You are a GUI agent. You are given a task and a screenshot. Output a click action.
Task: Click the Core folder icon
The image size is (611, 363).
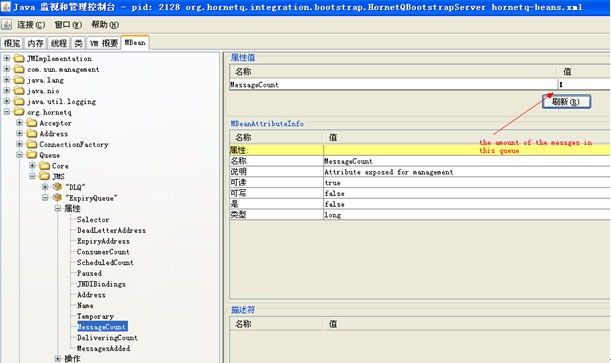point(44,166)
